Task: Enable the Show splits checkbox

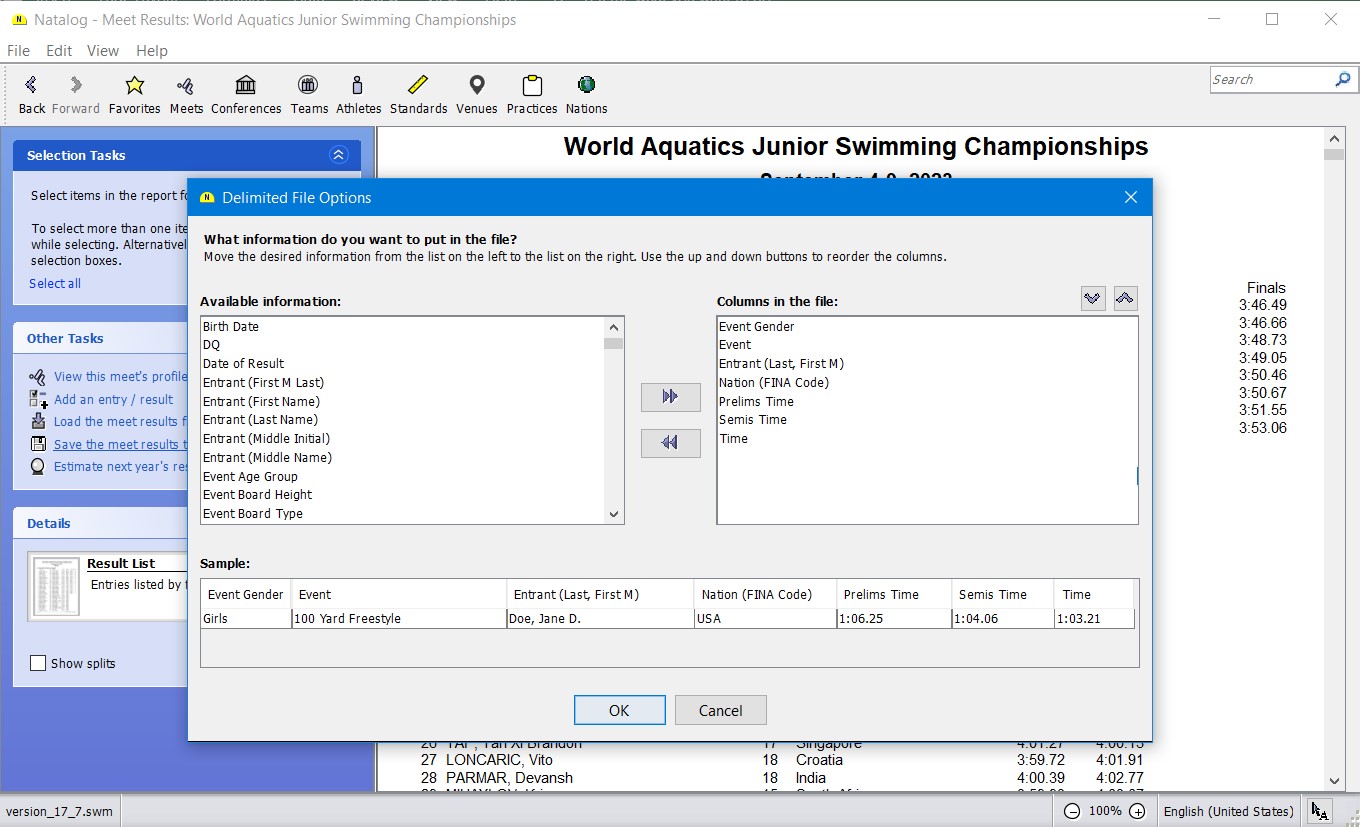Action: 39,663
